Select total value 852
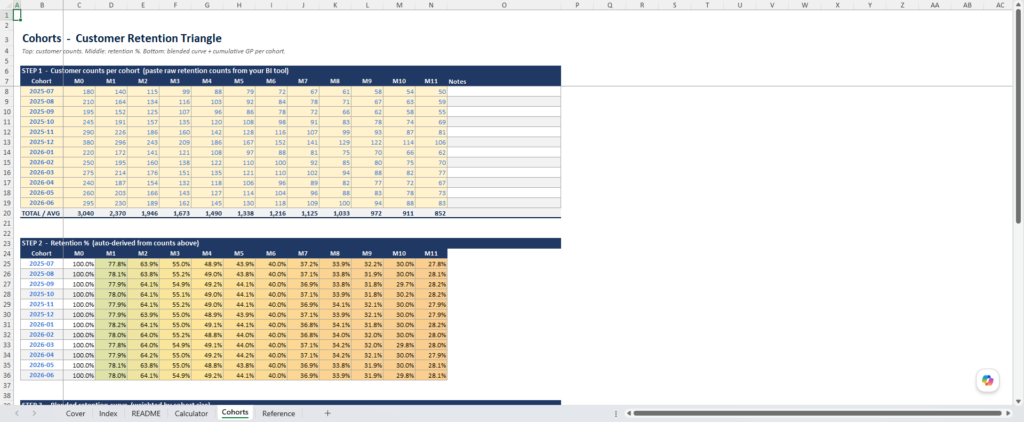Image resolution: width=1024 pixels, height=422 pixels. [x=432, y=213]
